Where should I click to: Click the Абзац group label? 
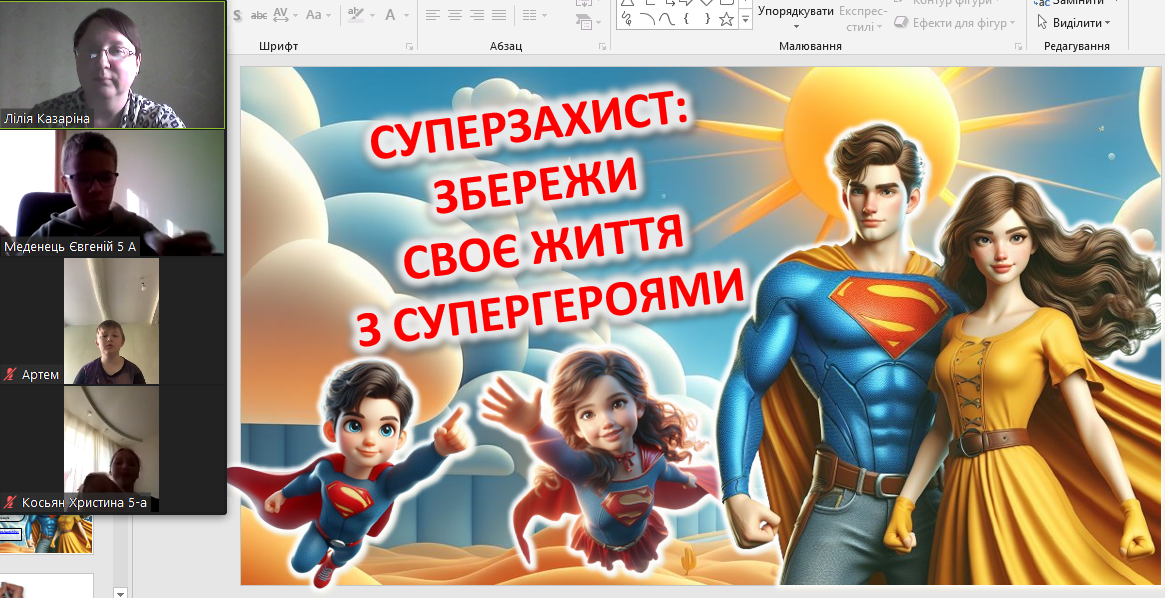click(506, 46)
